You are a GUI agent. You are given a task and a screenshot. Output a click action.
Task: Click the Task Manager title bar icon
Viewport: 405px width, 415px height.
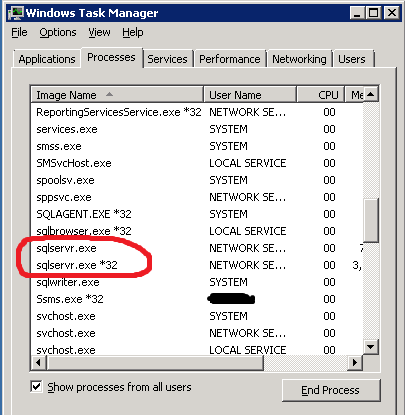click(16, 13)
